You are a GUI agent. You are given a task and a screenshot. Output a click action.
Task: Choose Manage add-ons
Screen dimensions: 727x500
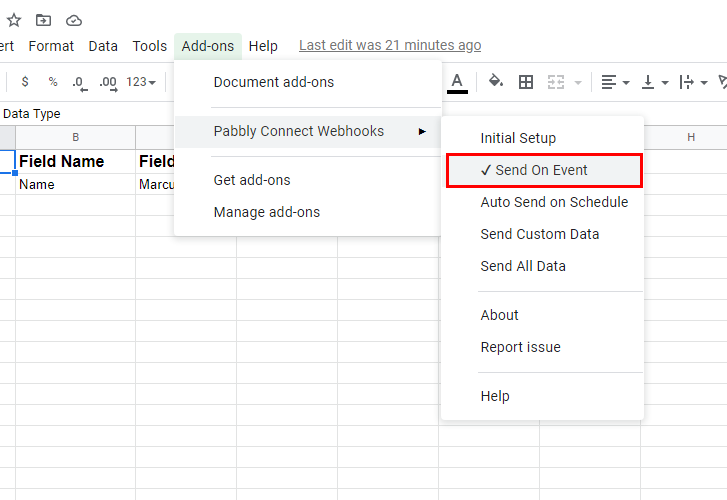click(307, 212)
